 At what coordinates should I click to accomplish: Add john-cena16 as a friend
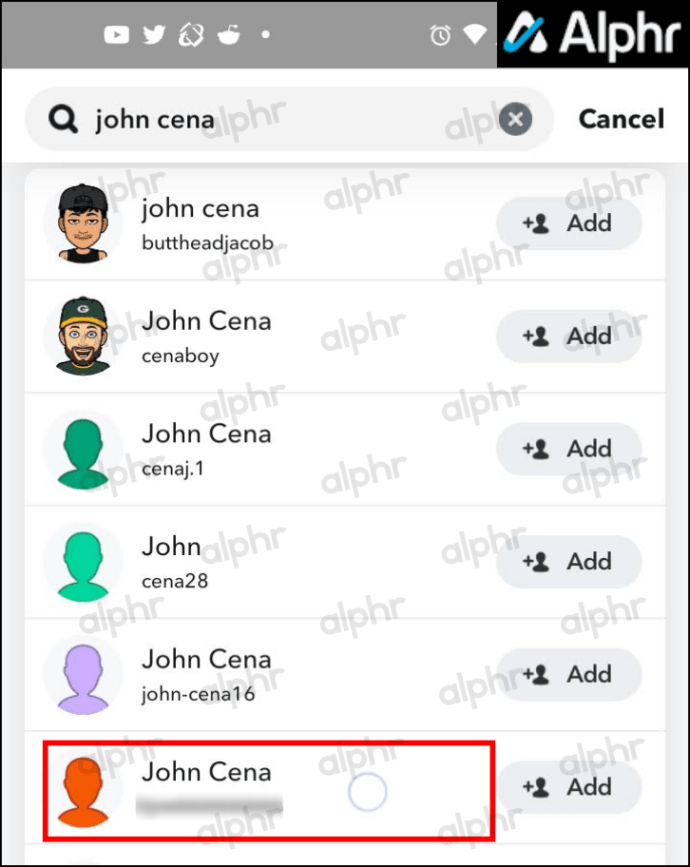569,675
